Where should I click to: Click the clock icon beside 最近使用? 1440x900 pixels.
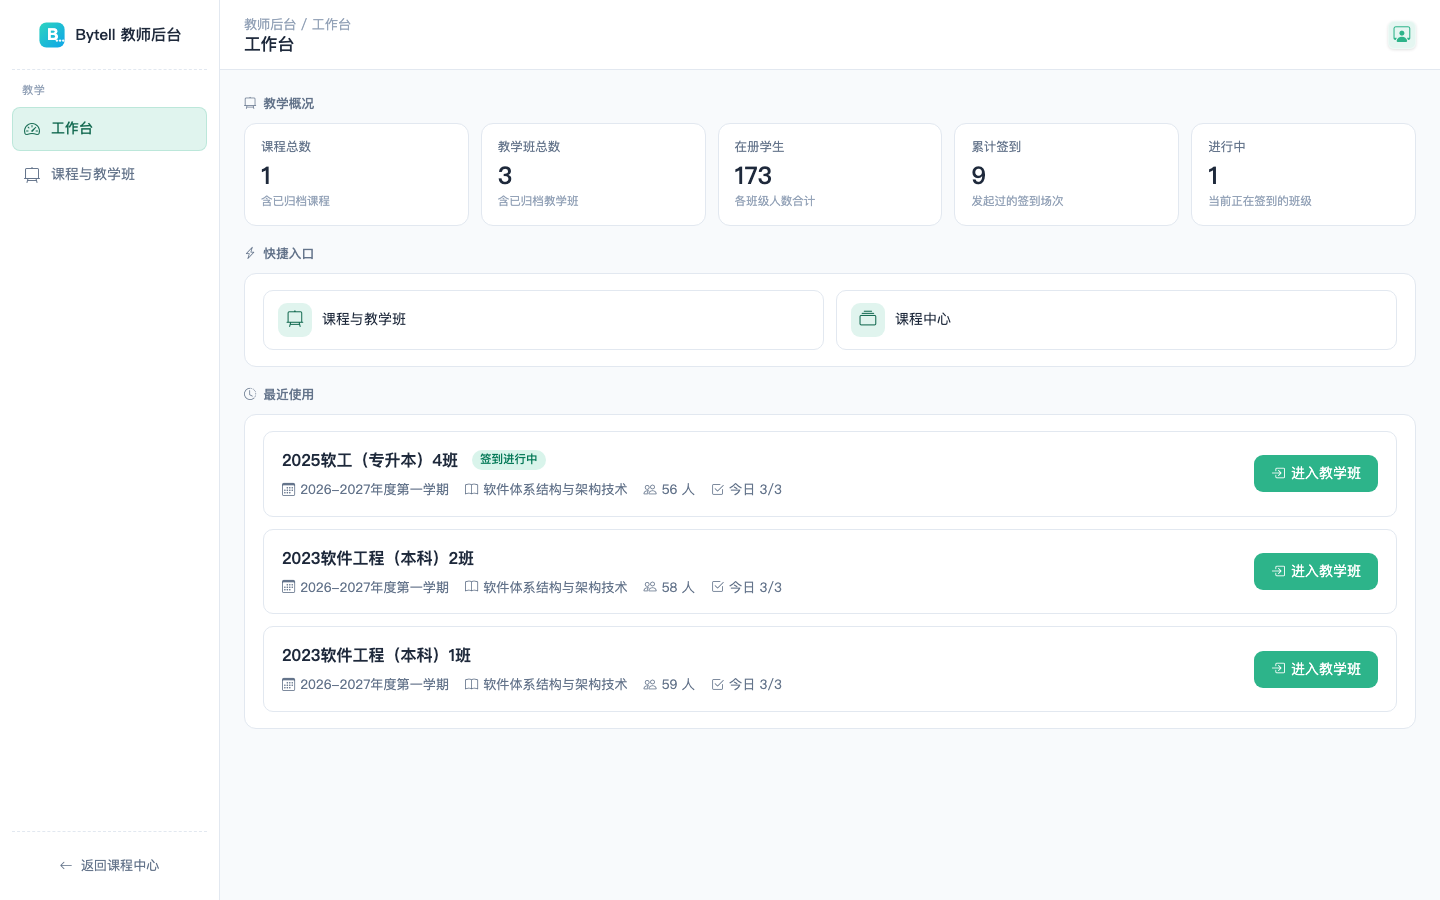coord(250,394)
